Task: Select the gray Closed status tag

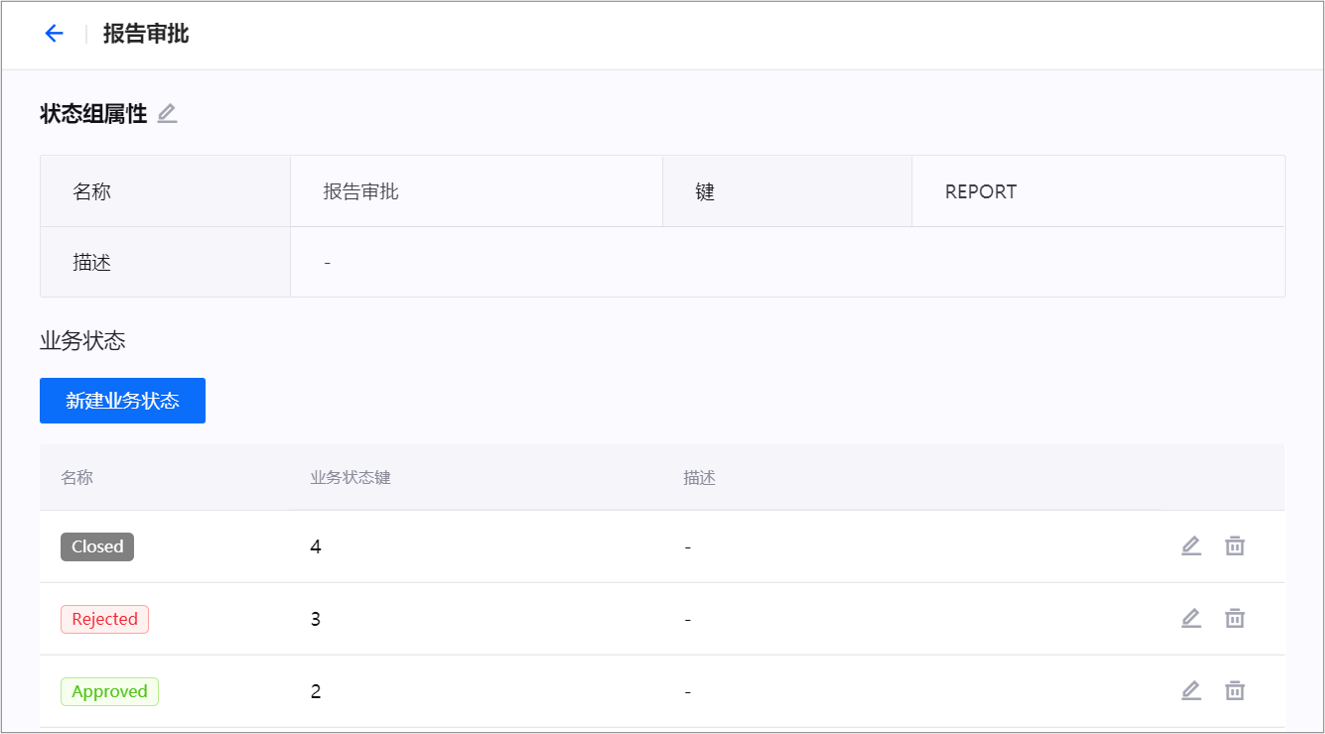Action: 97,547
